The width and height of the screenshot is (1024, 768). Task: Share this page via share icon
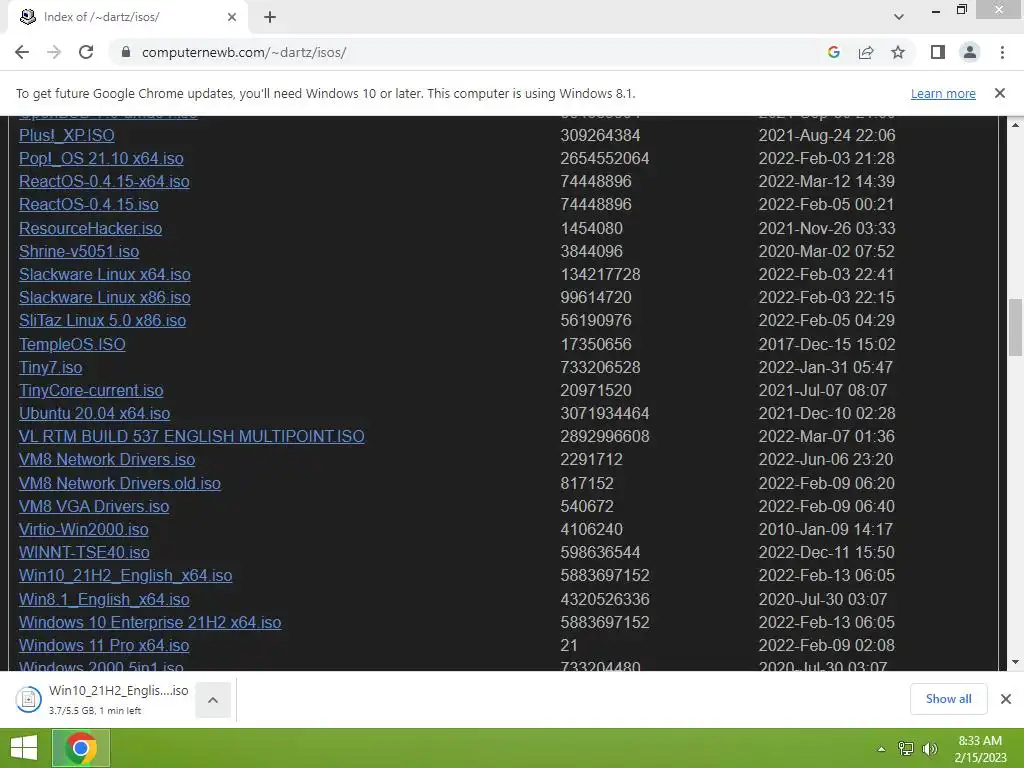click(x=866, y=52)
